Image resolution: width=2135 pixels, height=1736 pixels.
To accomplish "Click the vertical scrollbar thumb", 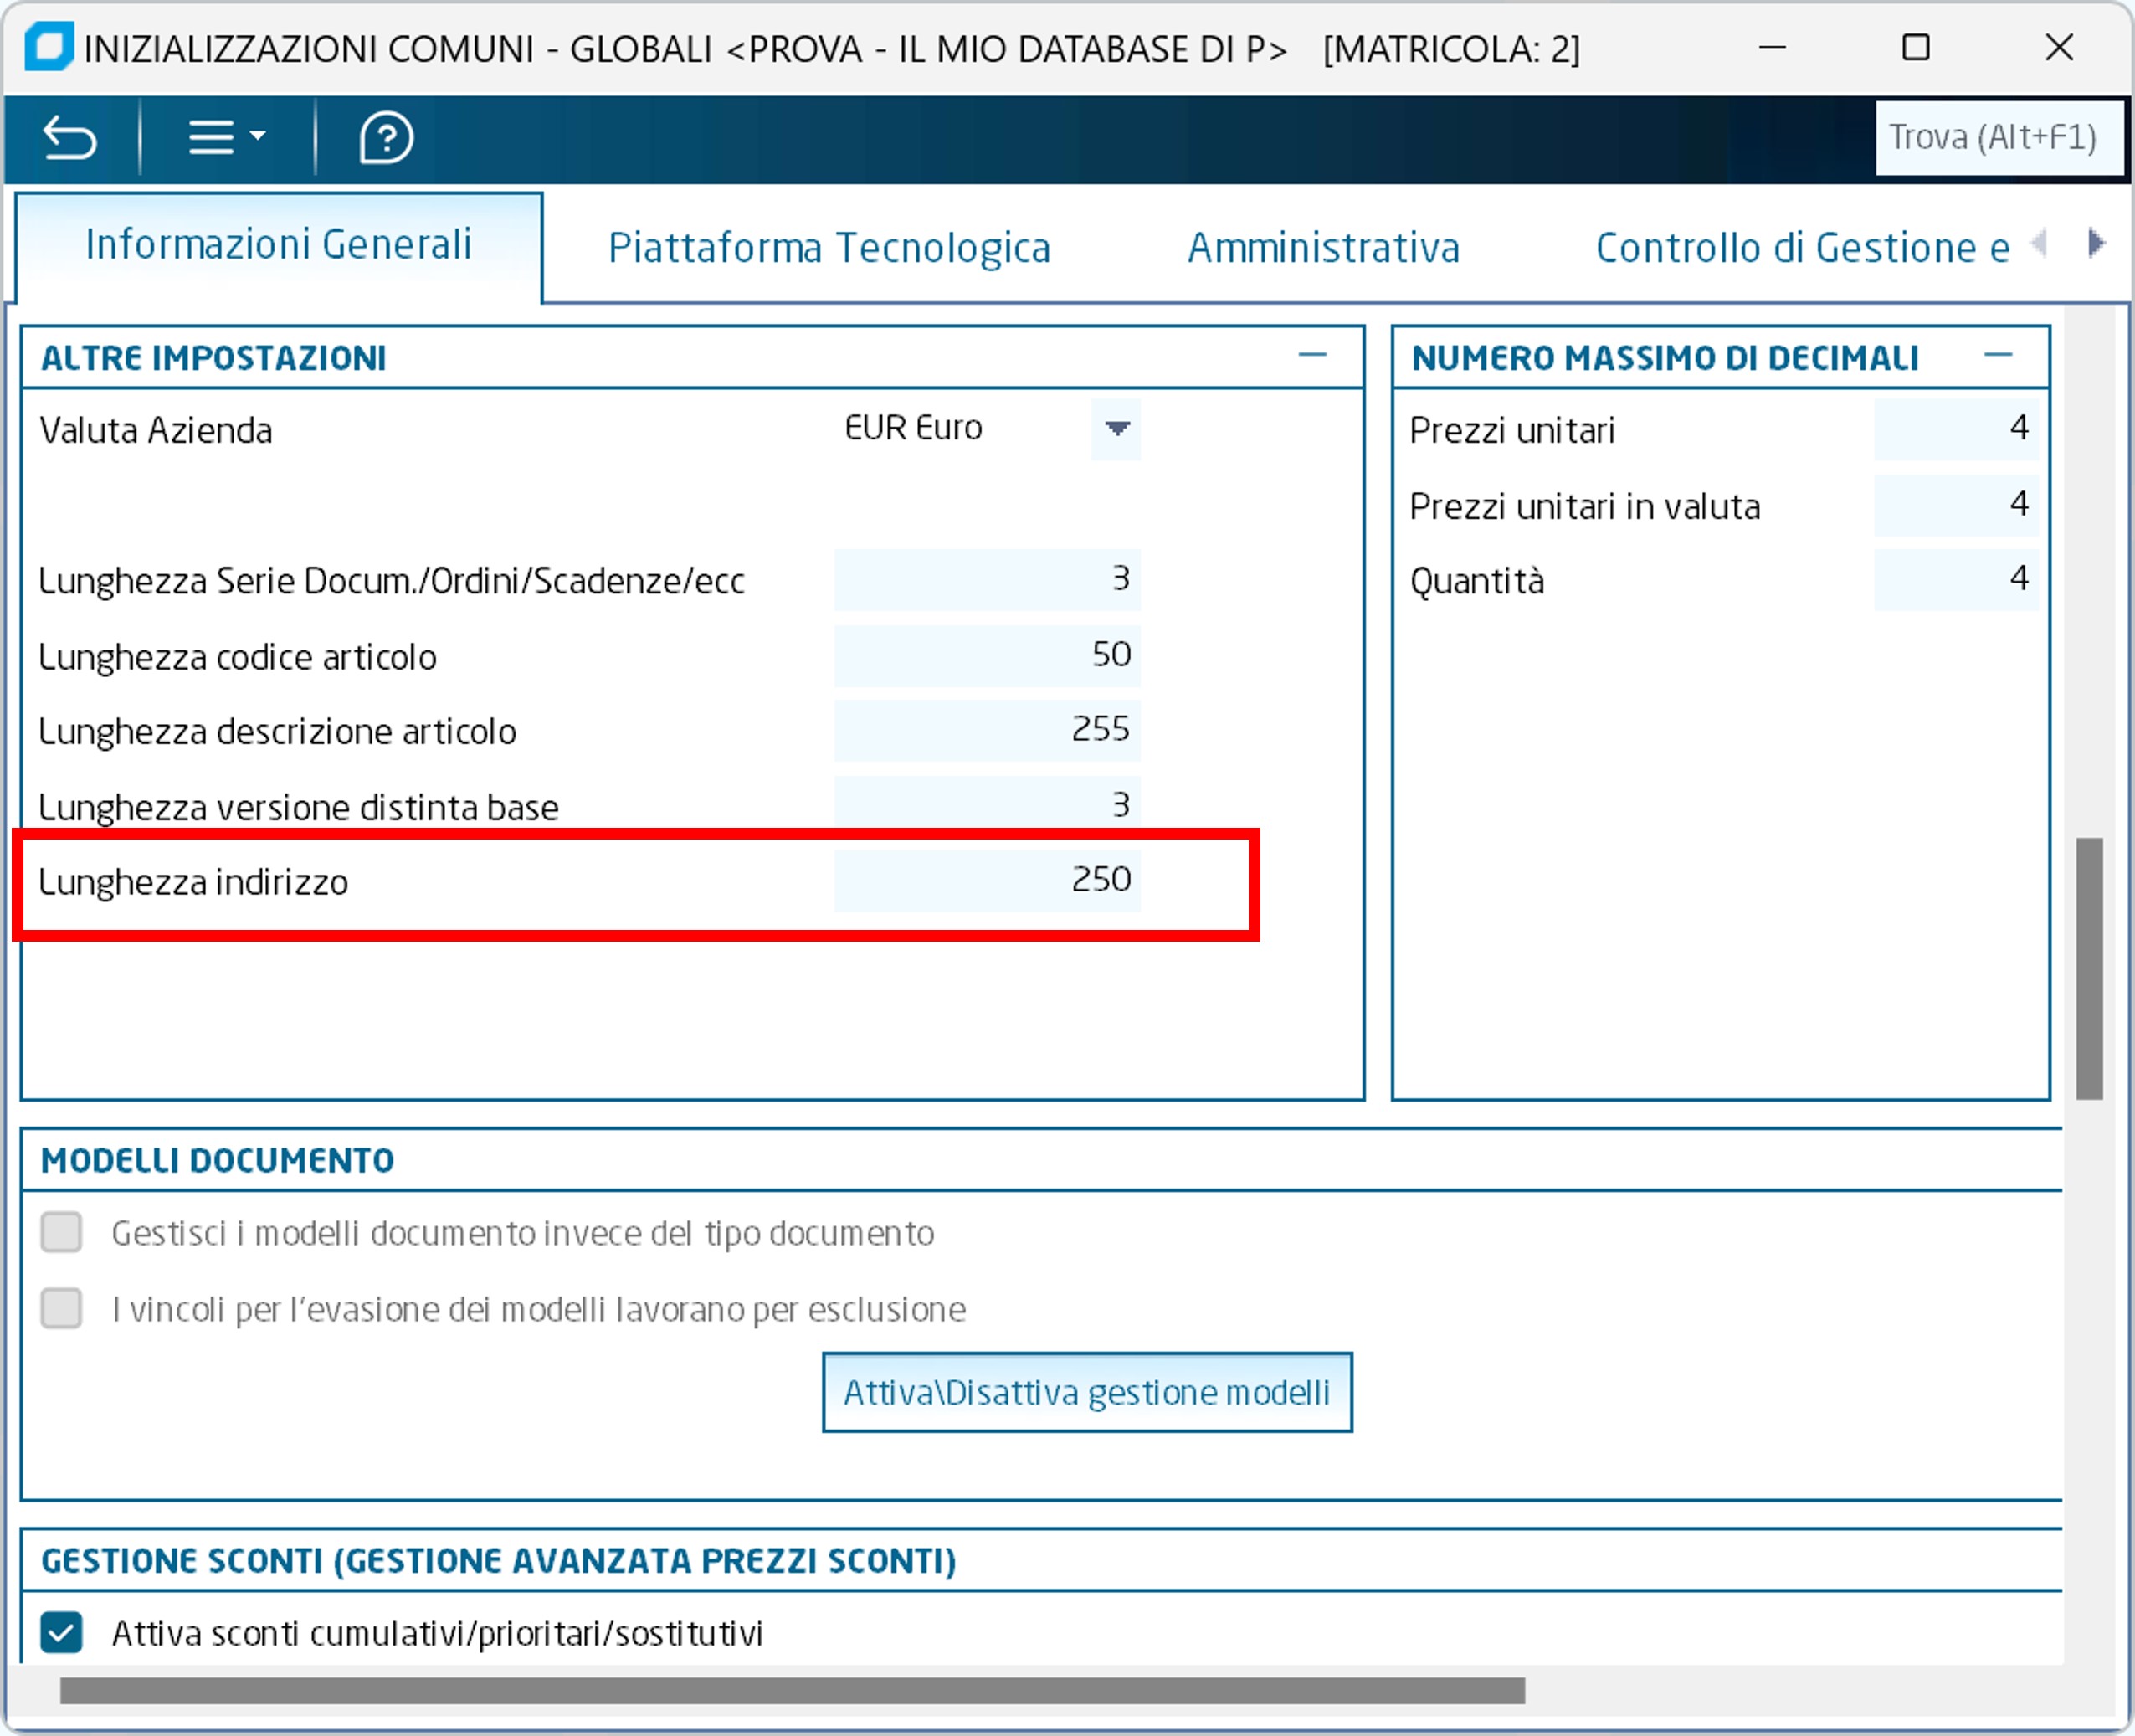I will 2089,968.
